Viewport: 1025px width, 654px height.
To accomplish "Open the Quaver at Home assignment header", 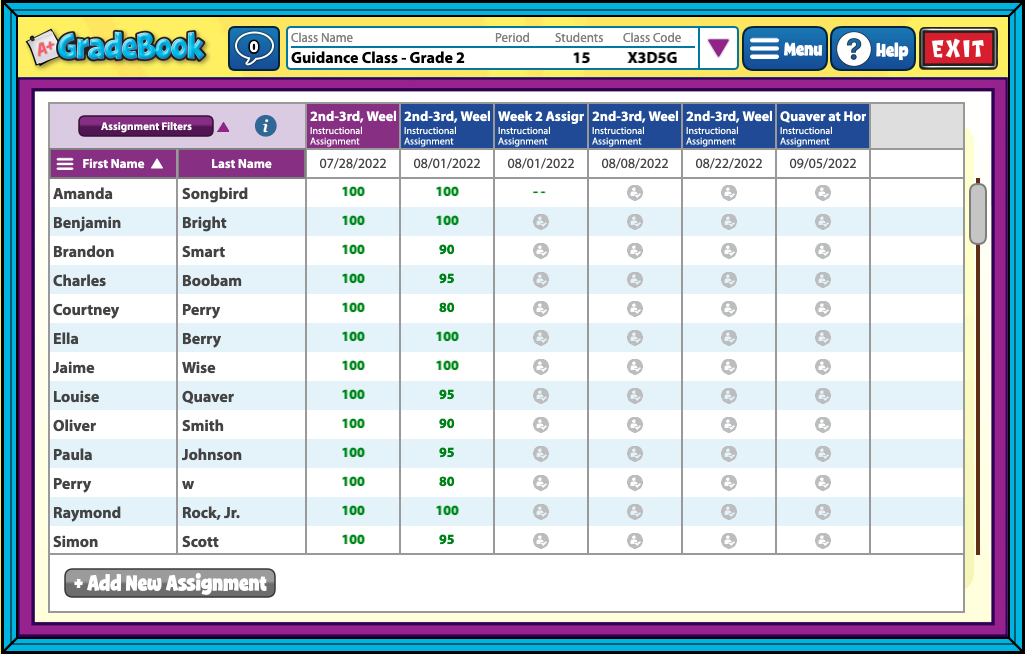I will [823, 126].
